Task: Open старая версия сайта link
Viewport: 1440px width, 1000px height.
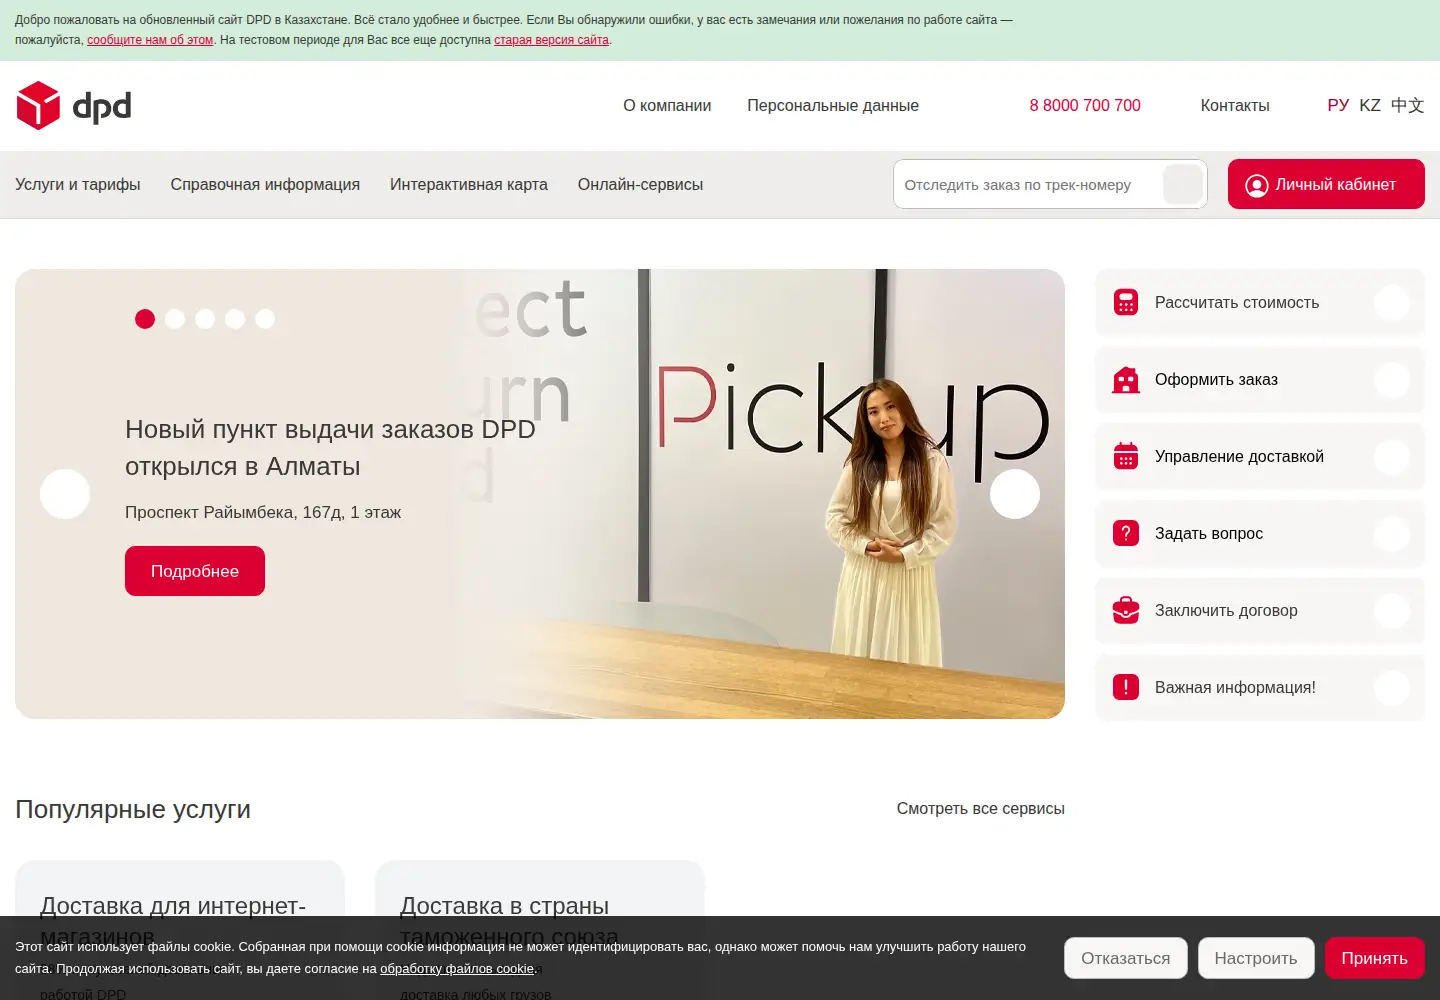Action: (551, 40)
